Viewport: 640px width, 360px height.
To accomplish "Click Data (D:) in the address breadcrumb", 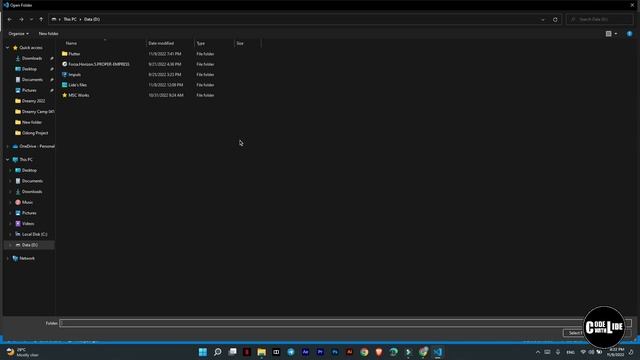I will tap(92, 19).
